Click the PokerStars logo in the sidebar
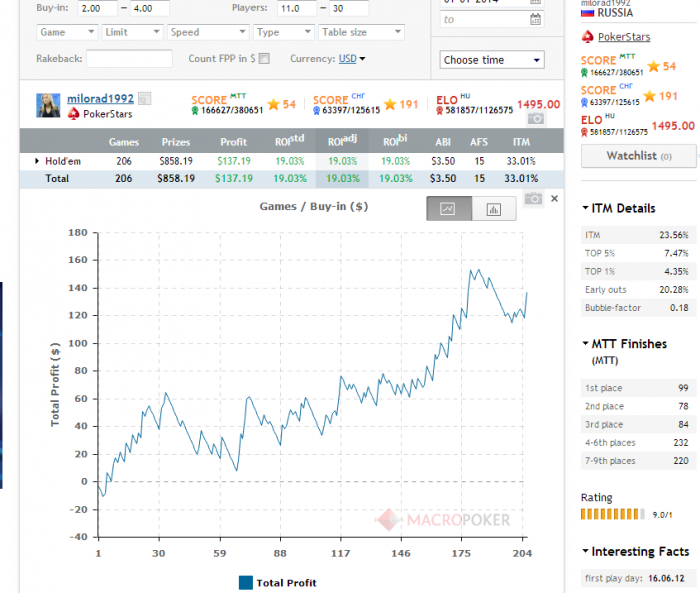The height and width of the screenshot is (593, 700). click(x=588, y=37)
